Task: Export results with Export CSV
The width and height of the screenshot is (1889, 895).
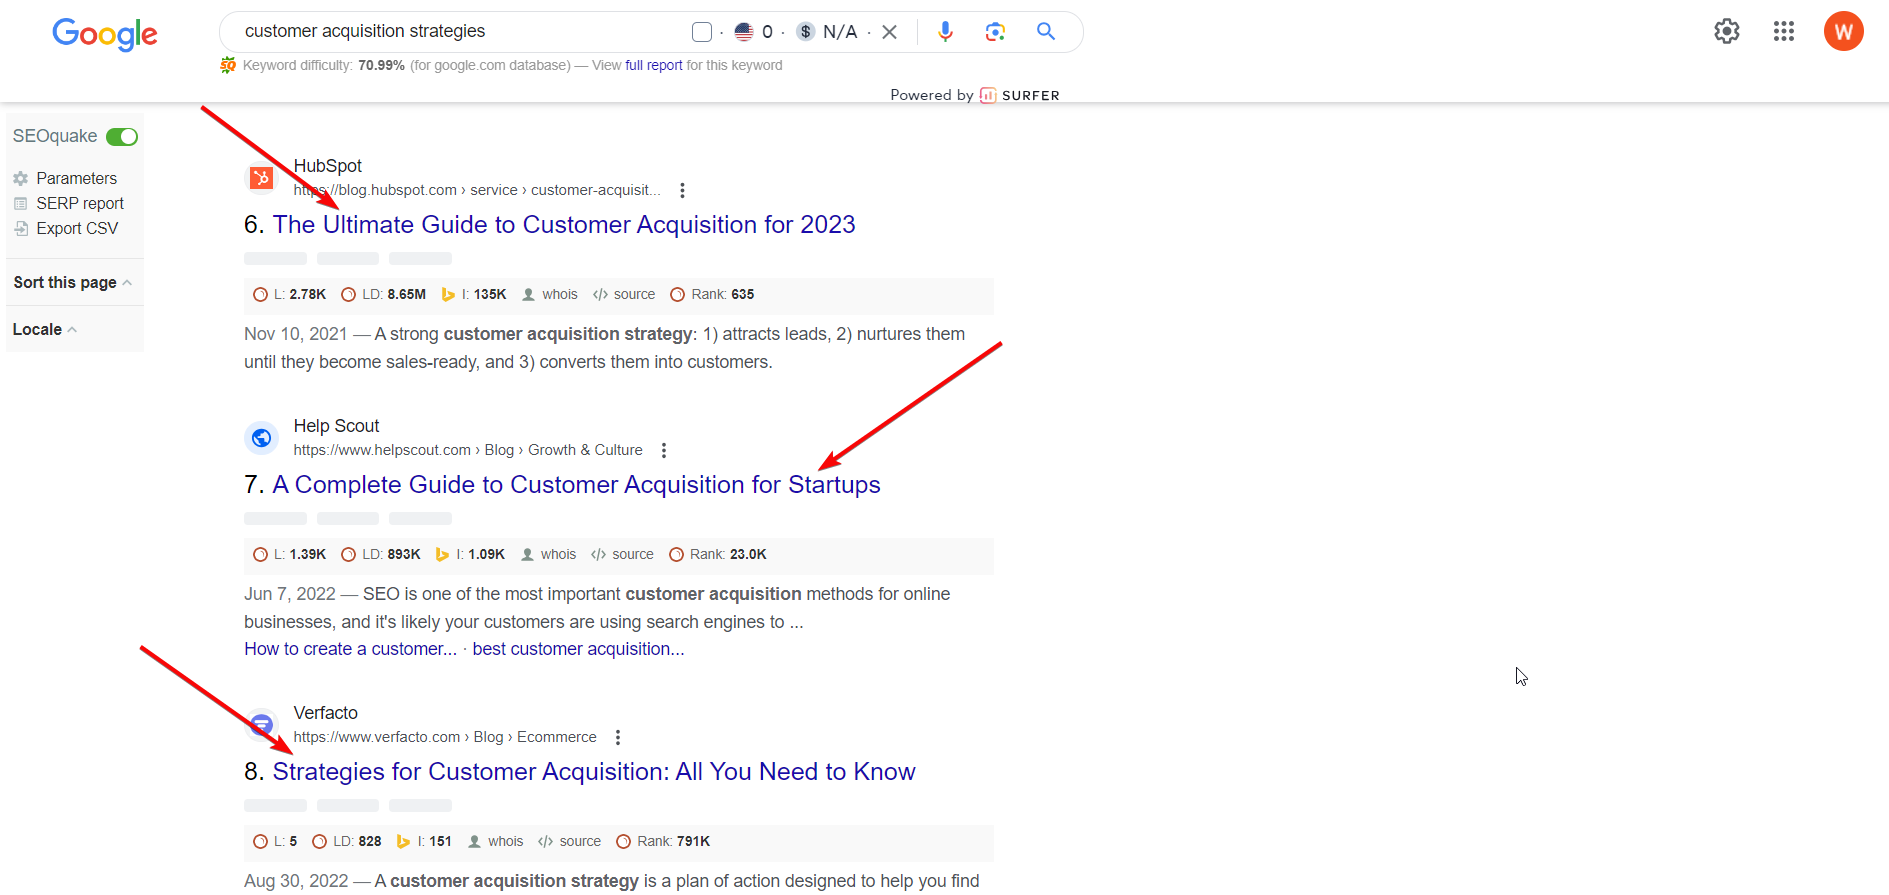Action: [x=65, y=228]
